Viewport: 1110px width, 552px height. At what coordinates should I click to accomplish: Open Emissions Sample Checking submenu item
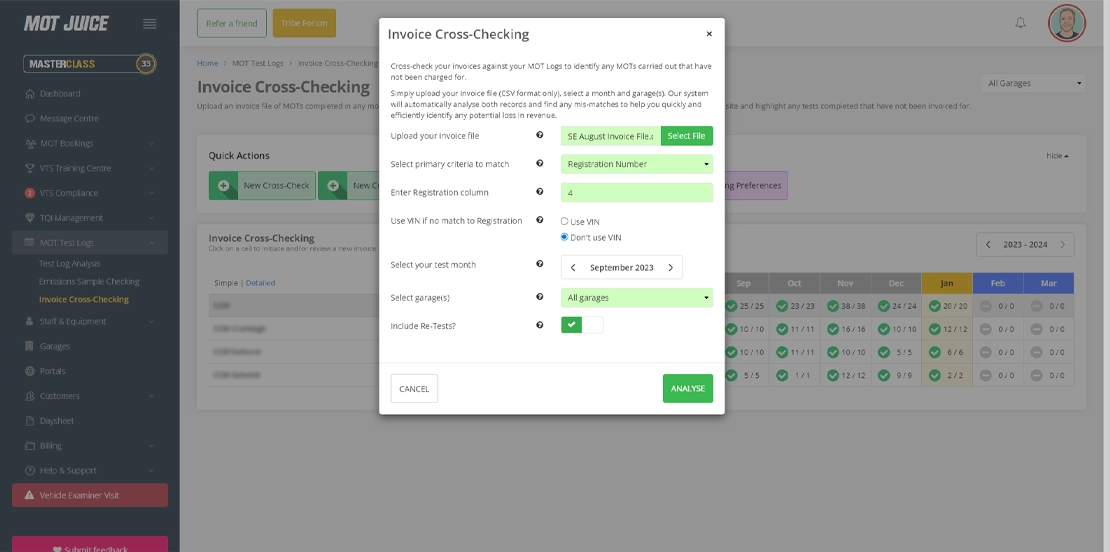tap(89, 281)
